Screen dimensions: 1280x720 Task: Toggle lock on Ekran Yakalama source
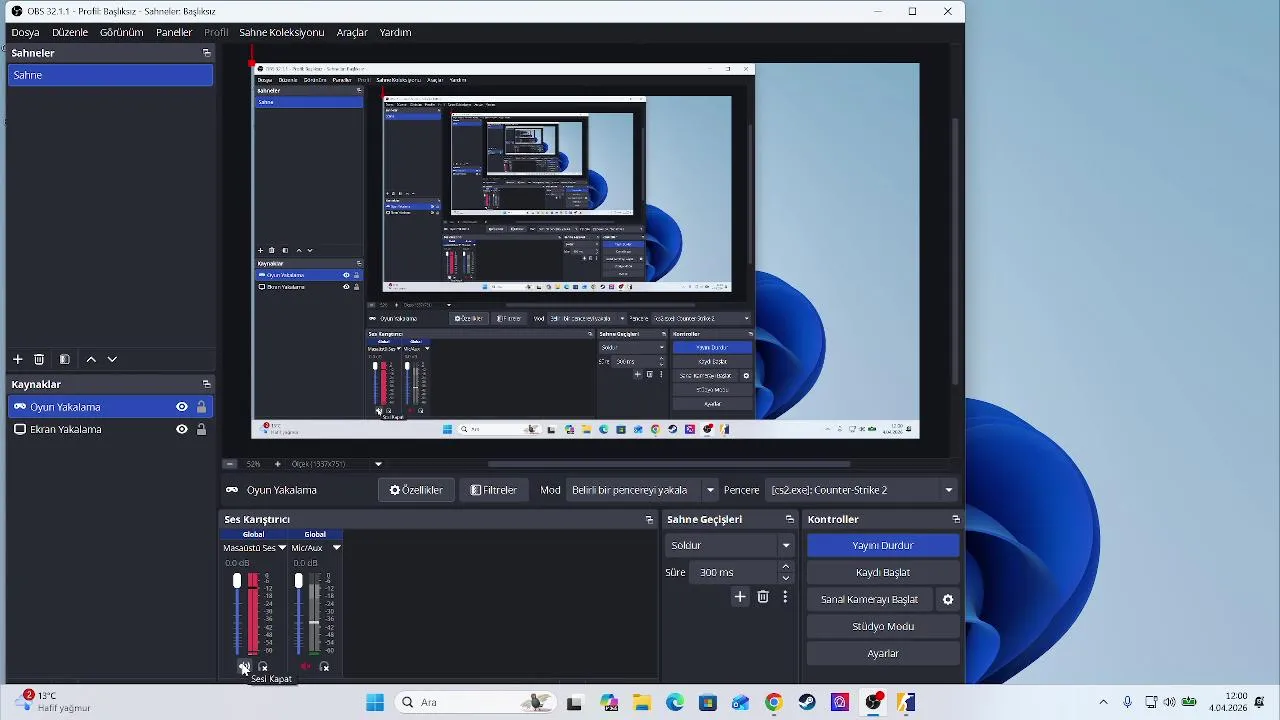click(x=201, y=429)
